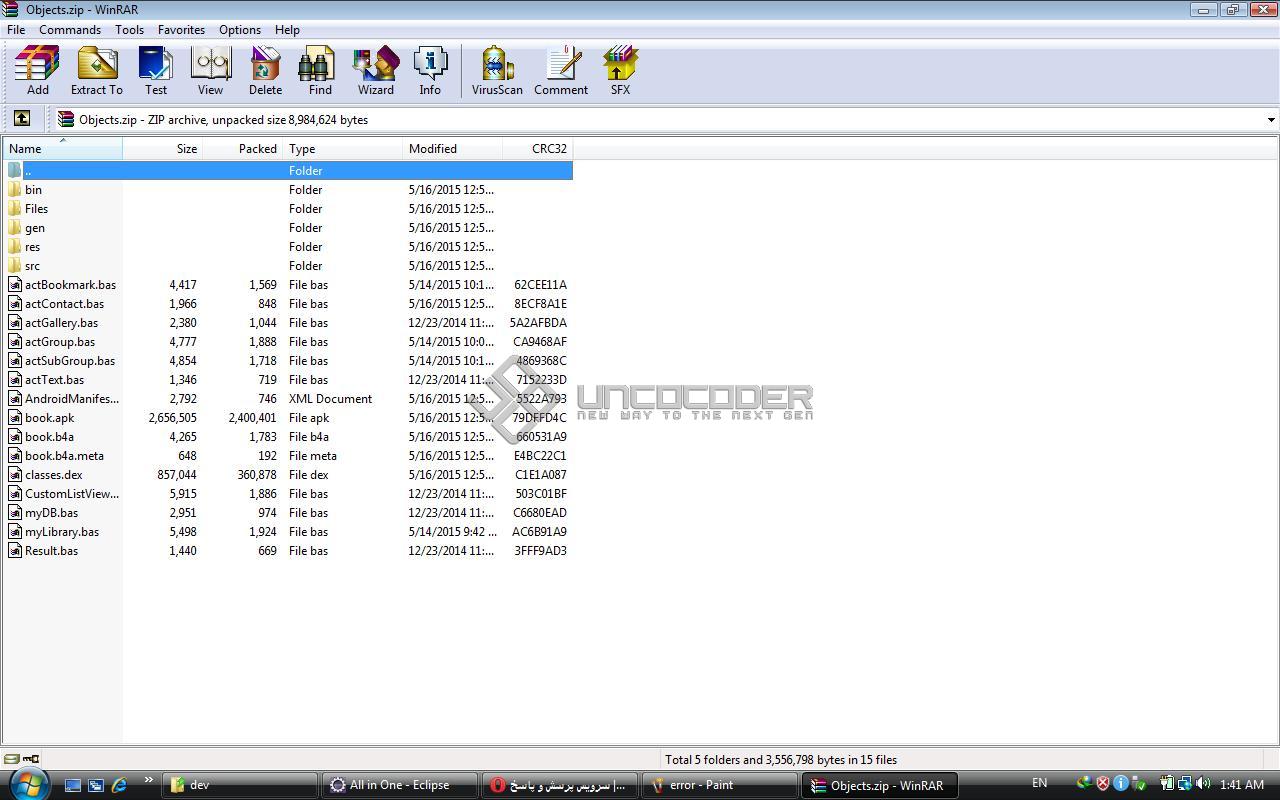Run the Test archive tool
This screenshot has width=1280, height=800.
coord(156,70)
